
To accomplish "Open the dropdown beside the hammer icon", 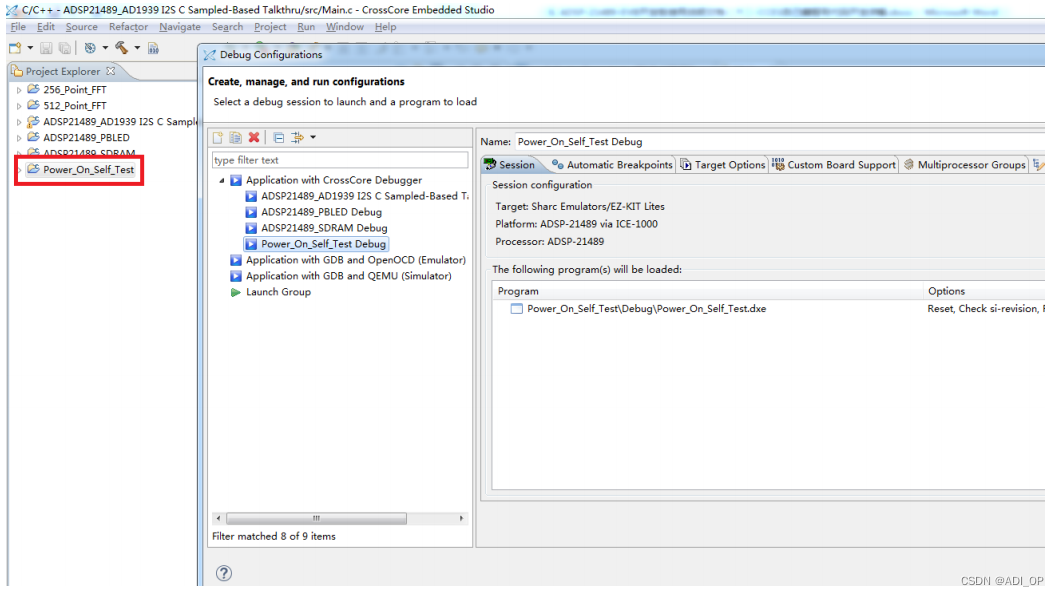I will pos(137,48).
